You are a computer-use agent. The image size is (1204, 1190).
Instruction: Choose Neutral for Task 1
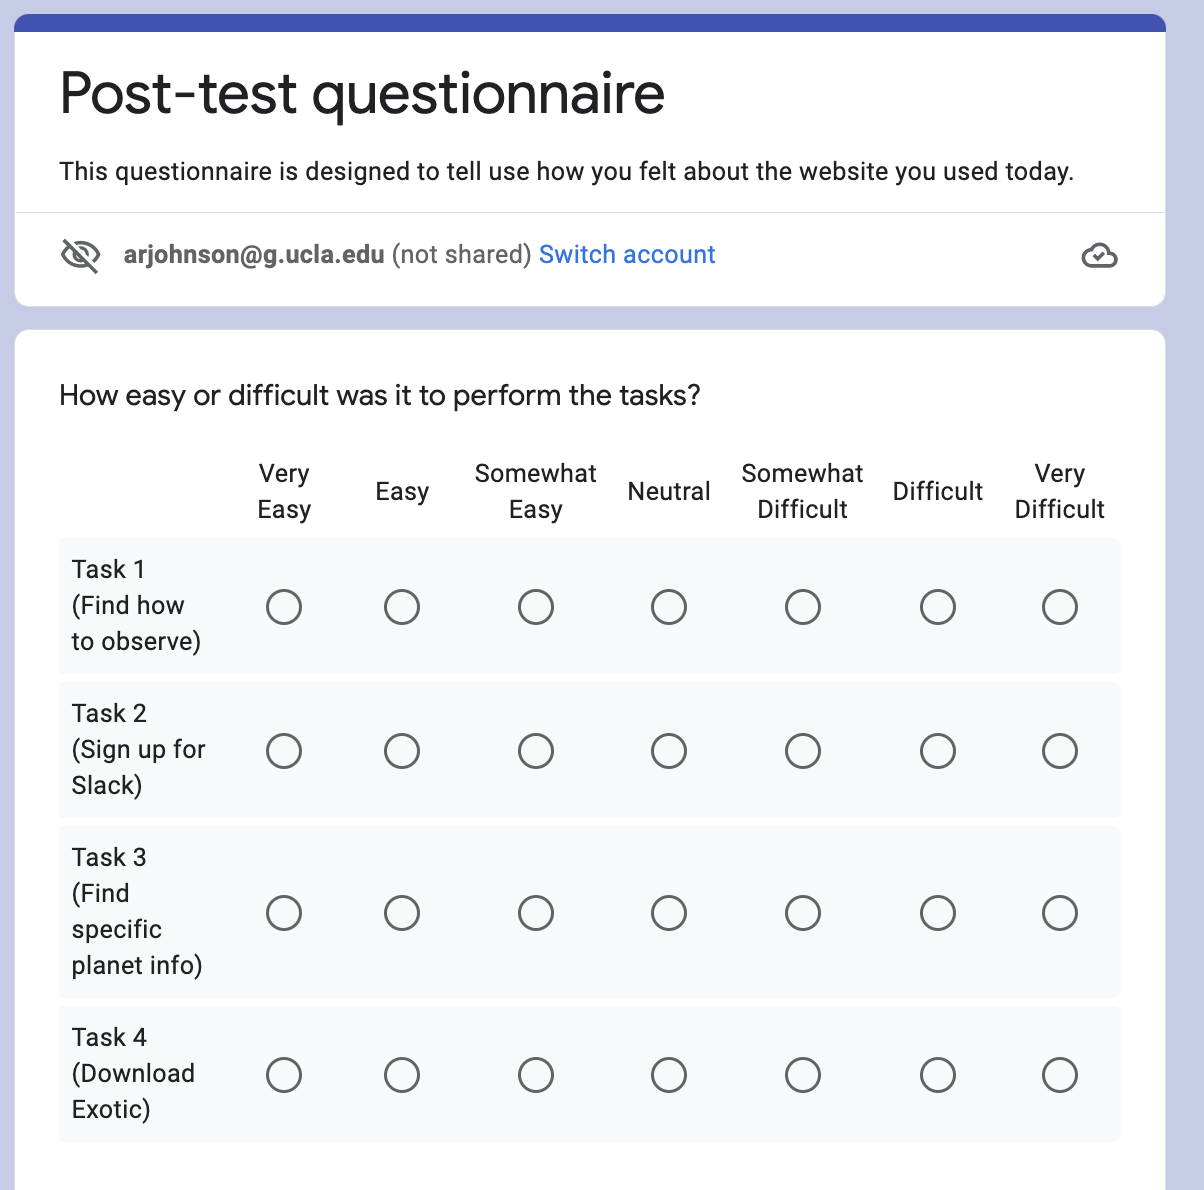click(669, 607)
